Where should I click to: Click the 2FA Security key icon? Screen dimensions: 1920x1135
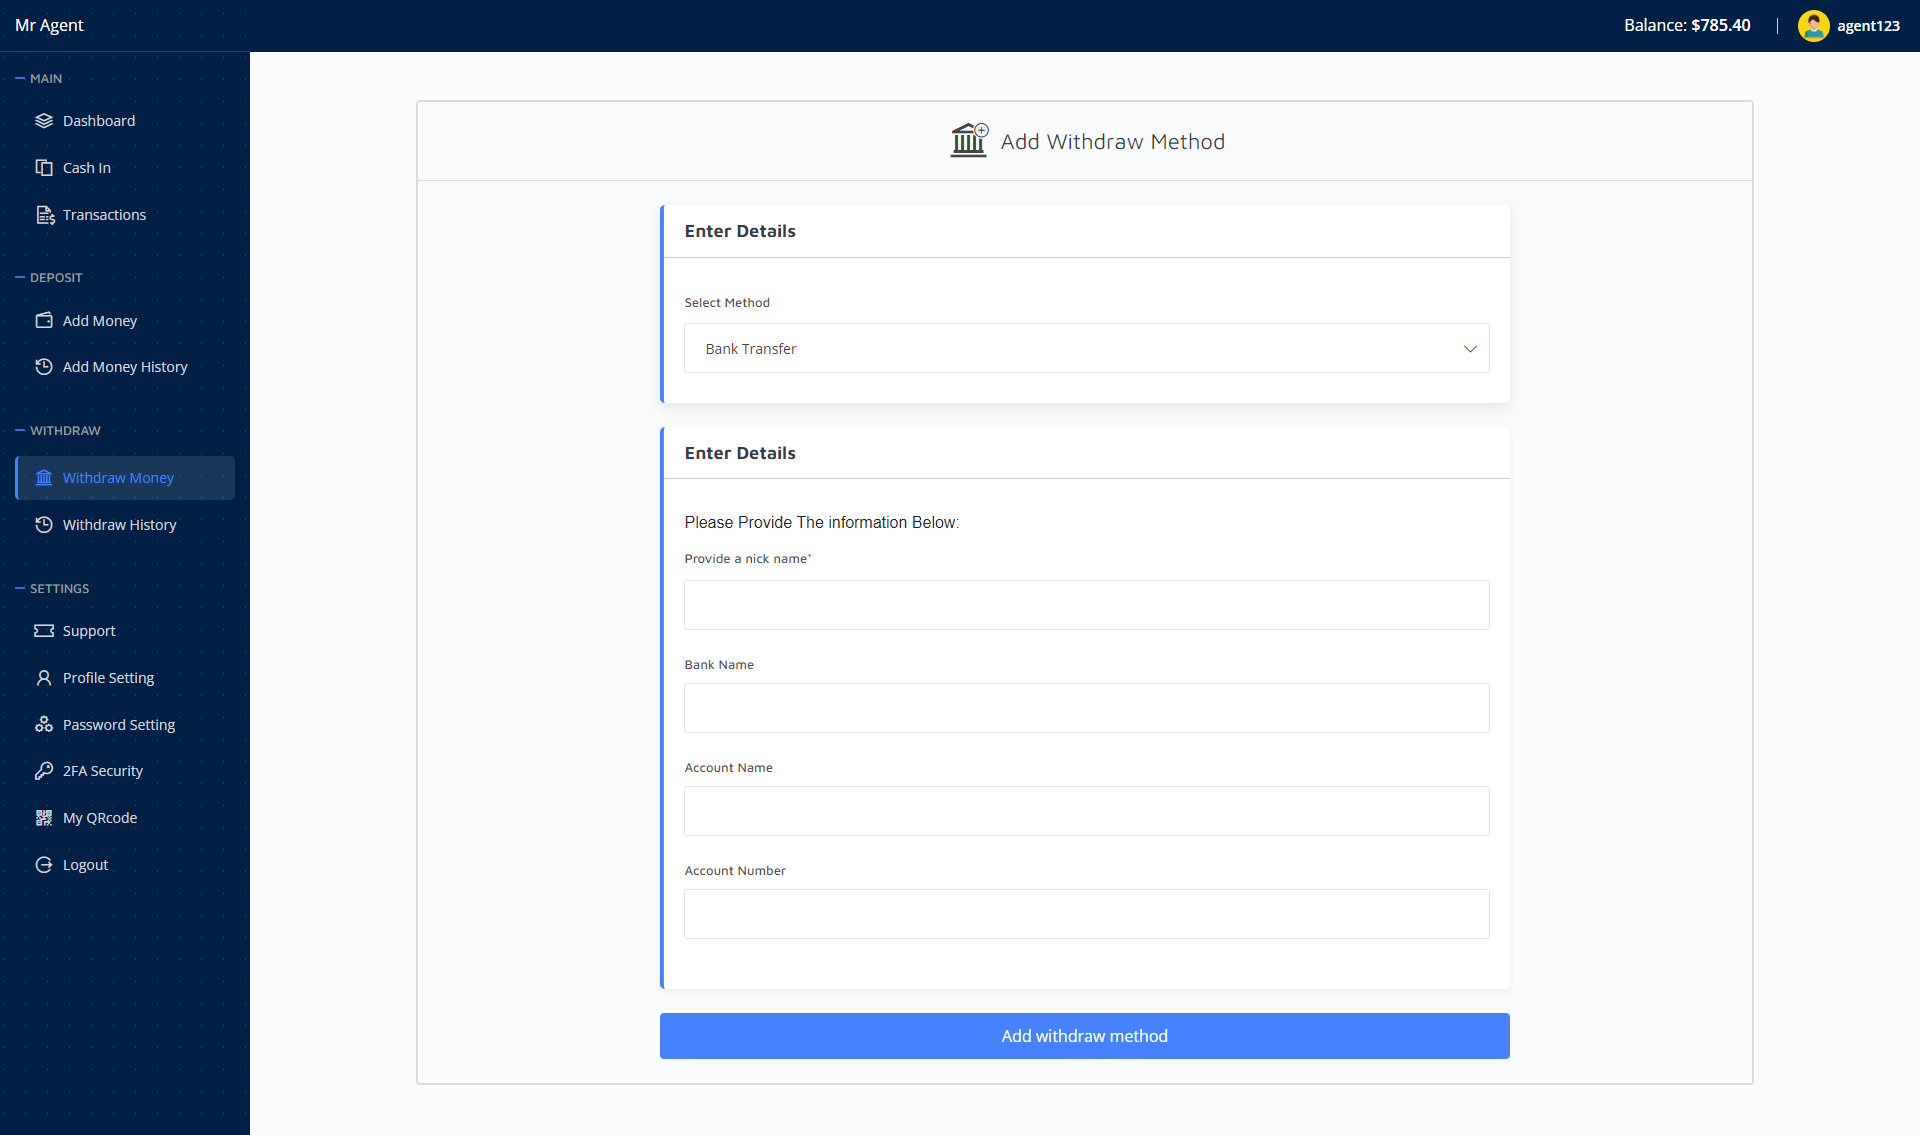pos(44,770)
